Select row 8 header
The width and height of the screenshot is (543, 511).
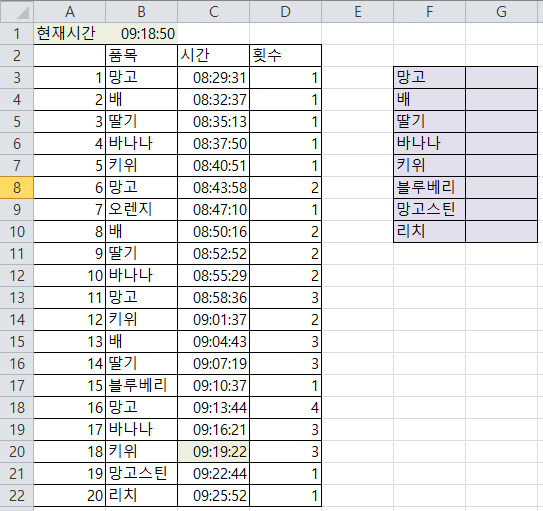click(17, 187)
